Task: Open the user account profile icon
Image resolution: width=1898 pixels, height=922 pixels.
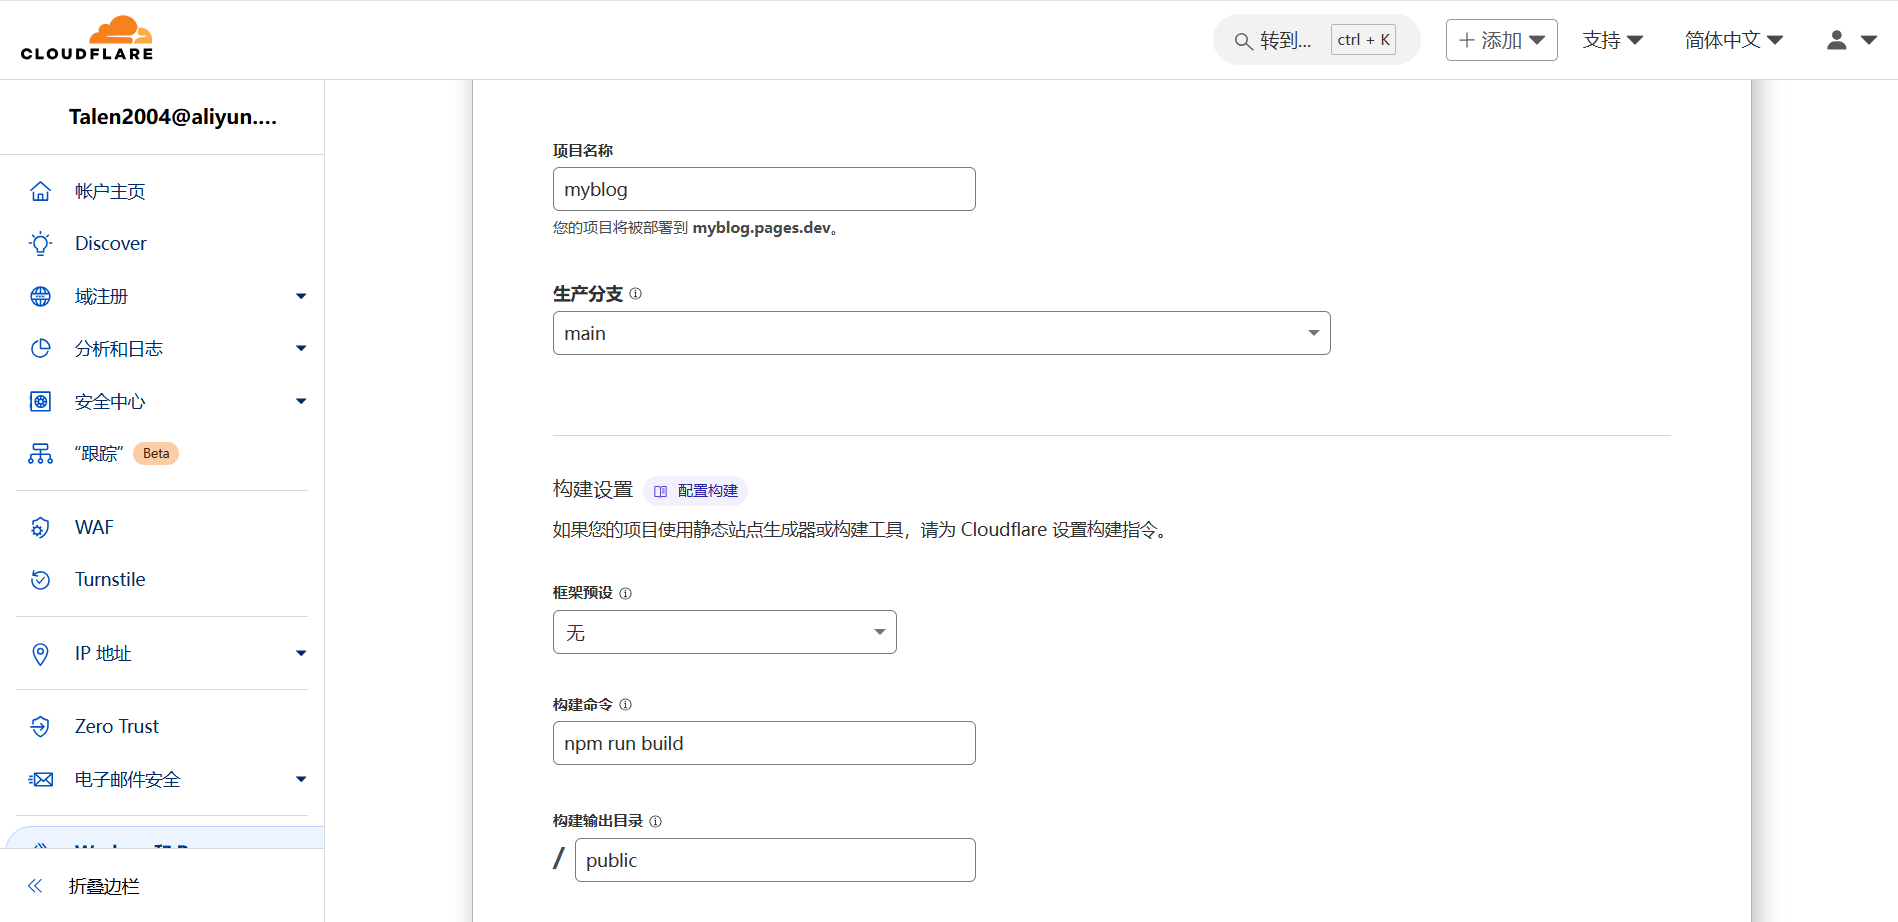Action: 1836,40
